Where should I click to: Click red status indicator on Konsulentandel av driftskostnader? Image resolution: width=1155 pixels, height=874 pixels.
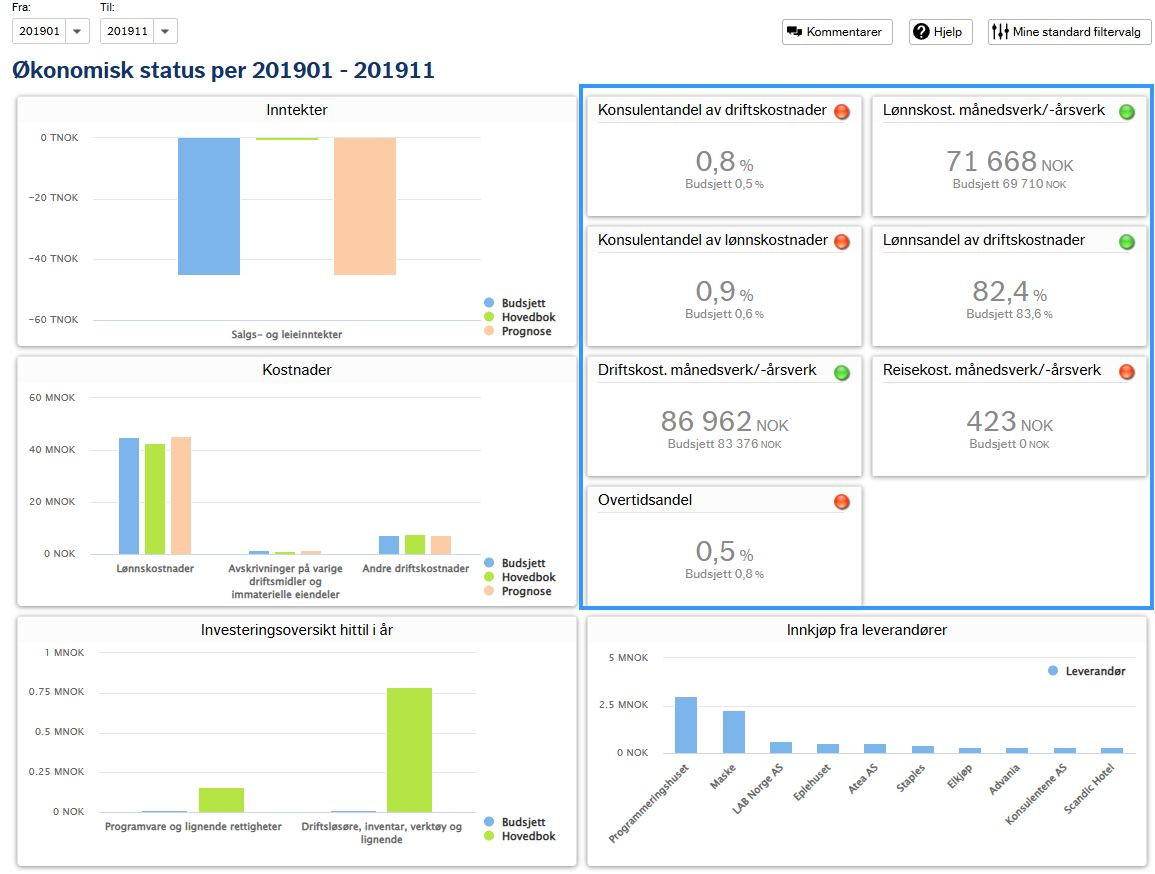click(x=841, y=111)
